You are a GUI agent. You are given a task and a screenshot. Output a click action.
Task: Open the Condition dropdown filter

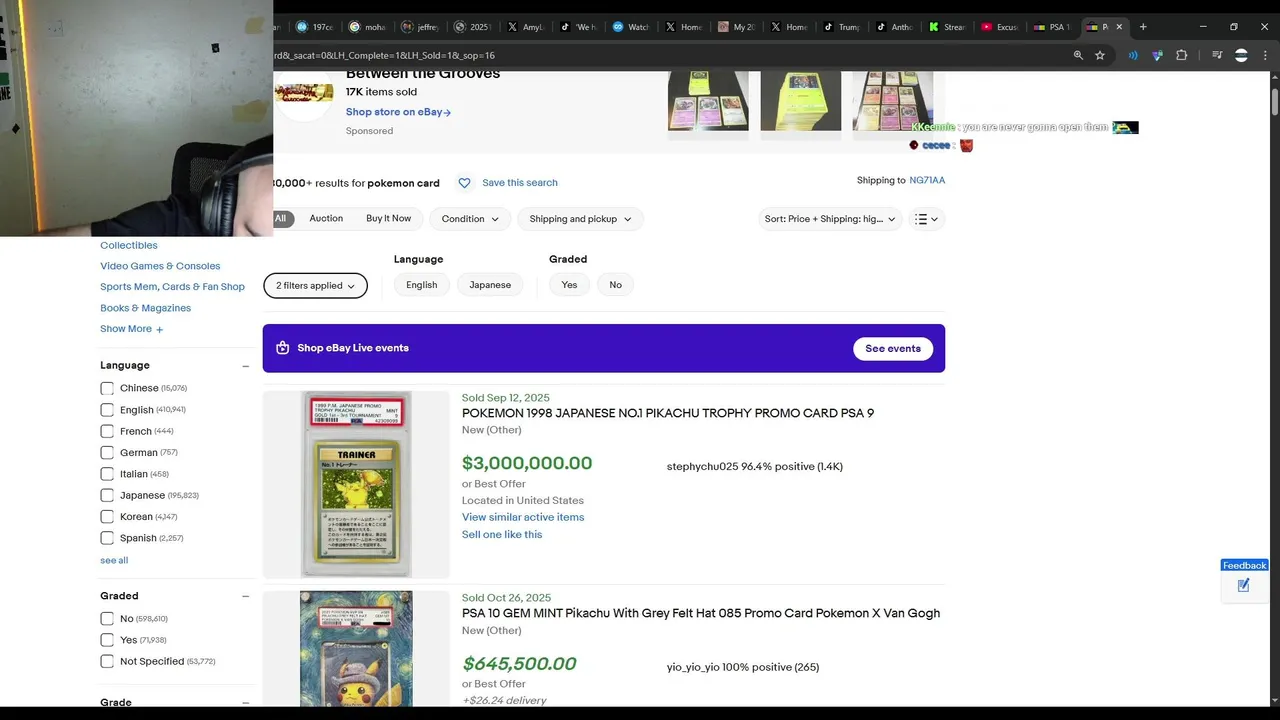coord(470,219)
